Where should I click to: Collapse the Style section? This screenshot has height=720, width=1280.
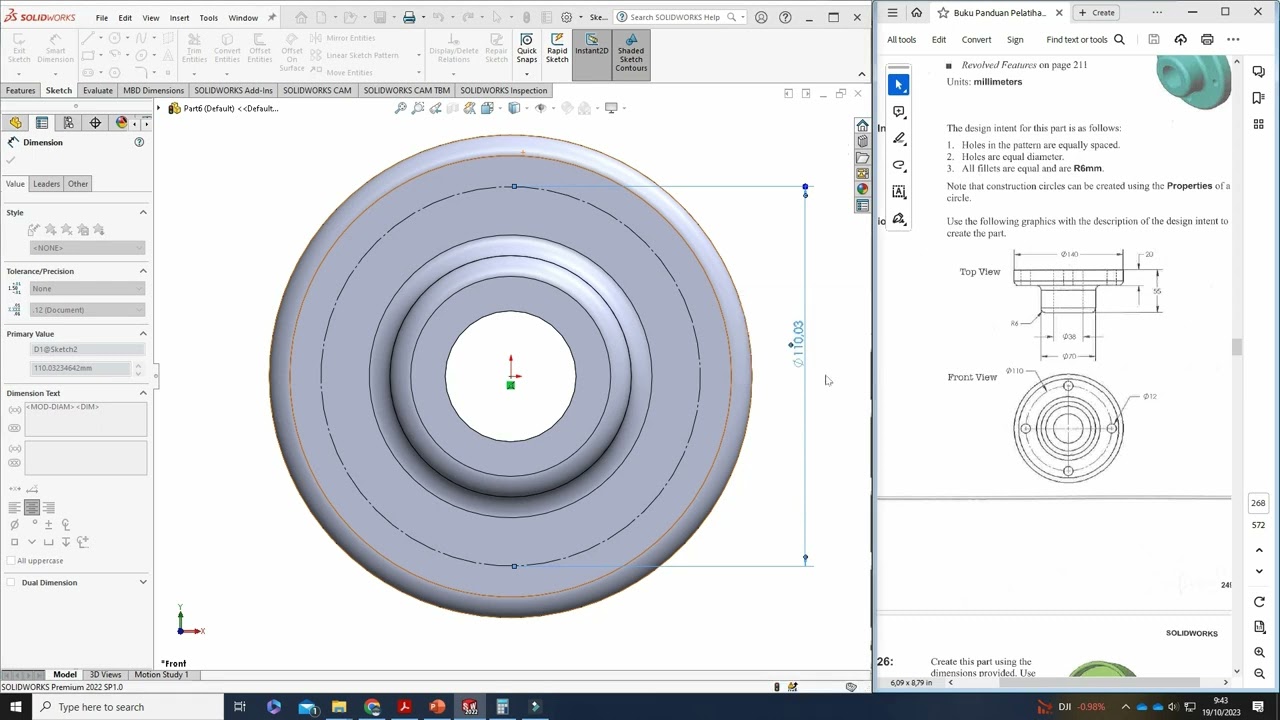[143, 212]
